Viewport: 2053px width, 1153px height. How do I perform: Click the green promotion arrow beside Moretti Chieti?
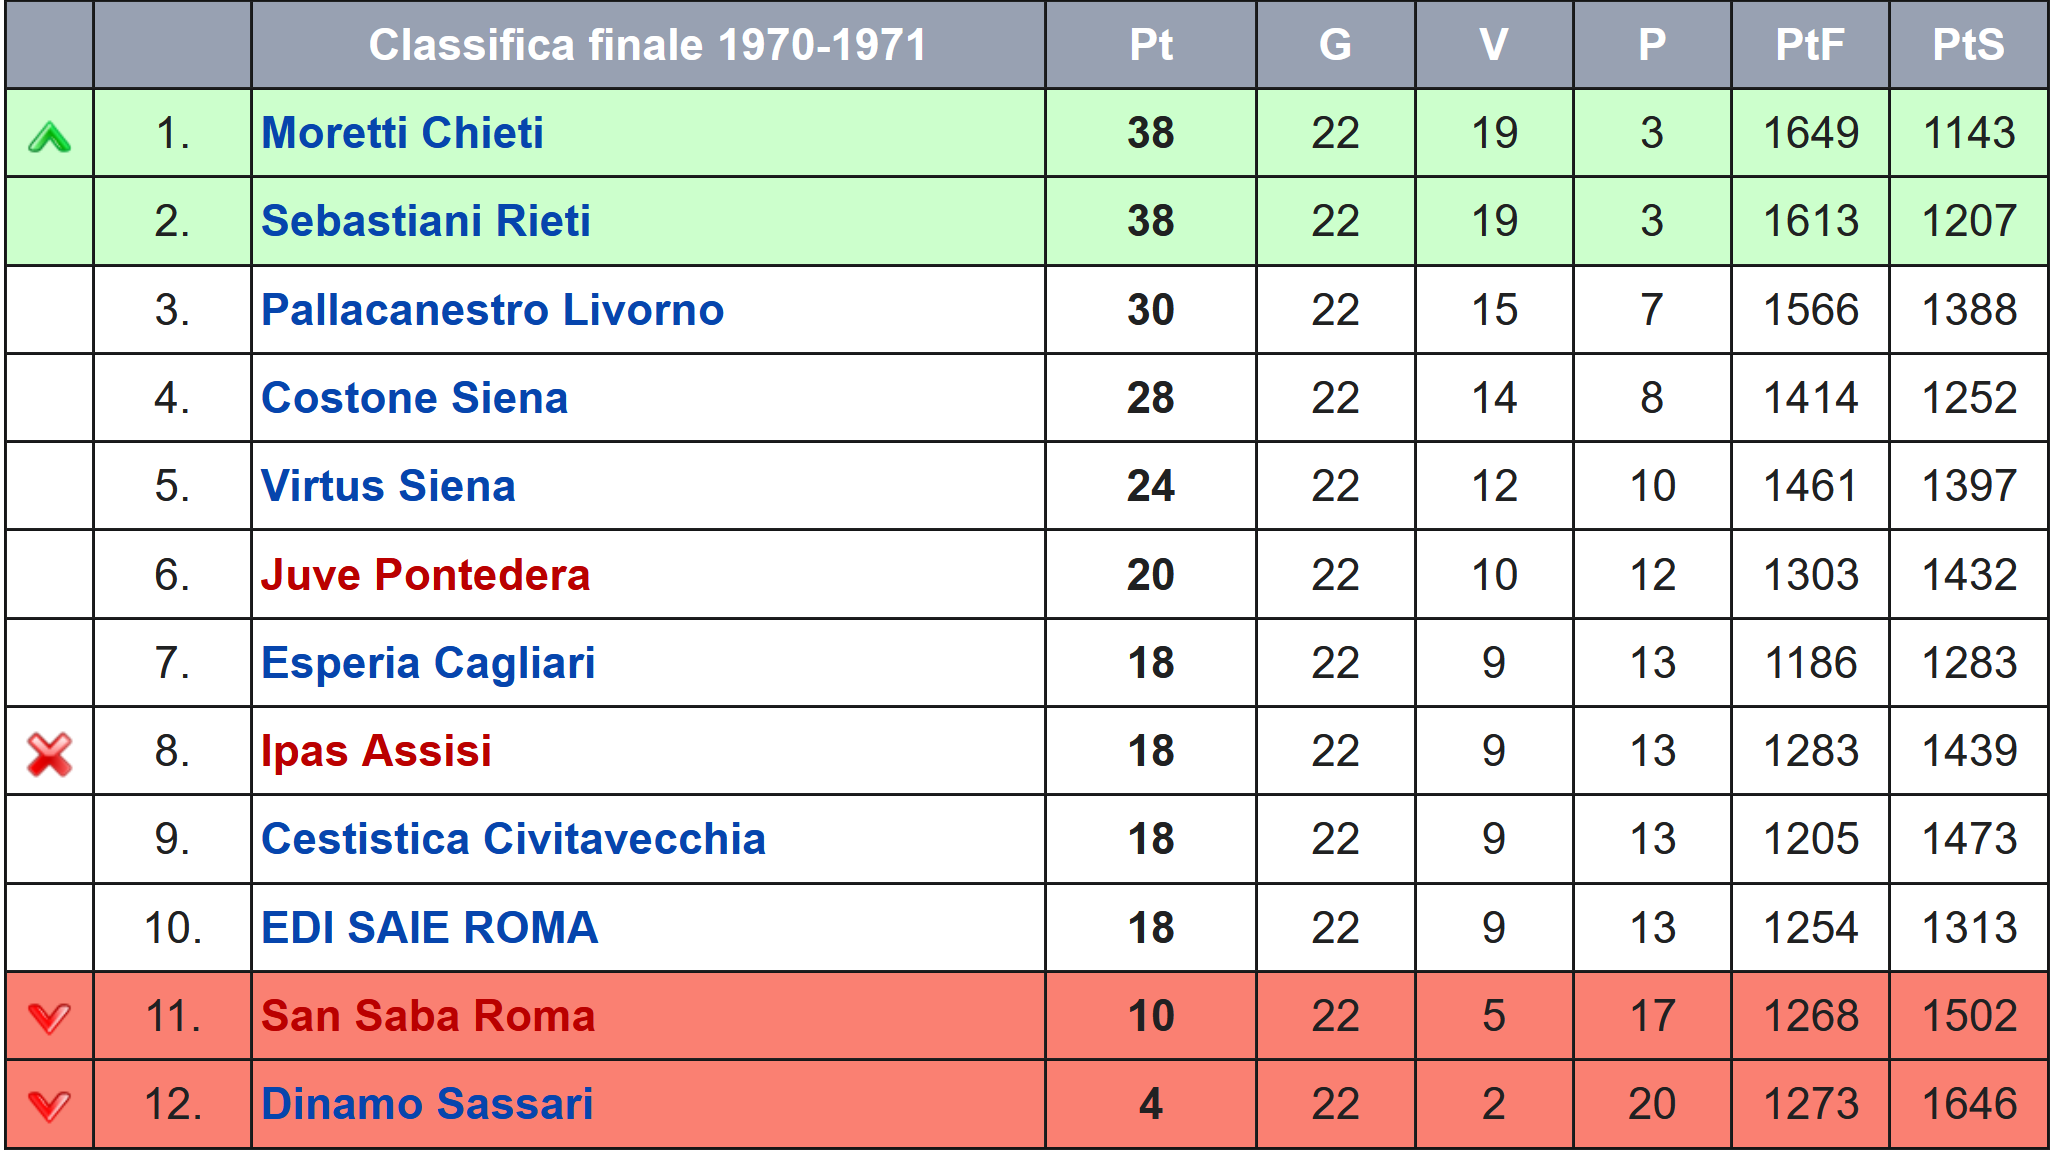pyautogui.click(x=49, y=136)
